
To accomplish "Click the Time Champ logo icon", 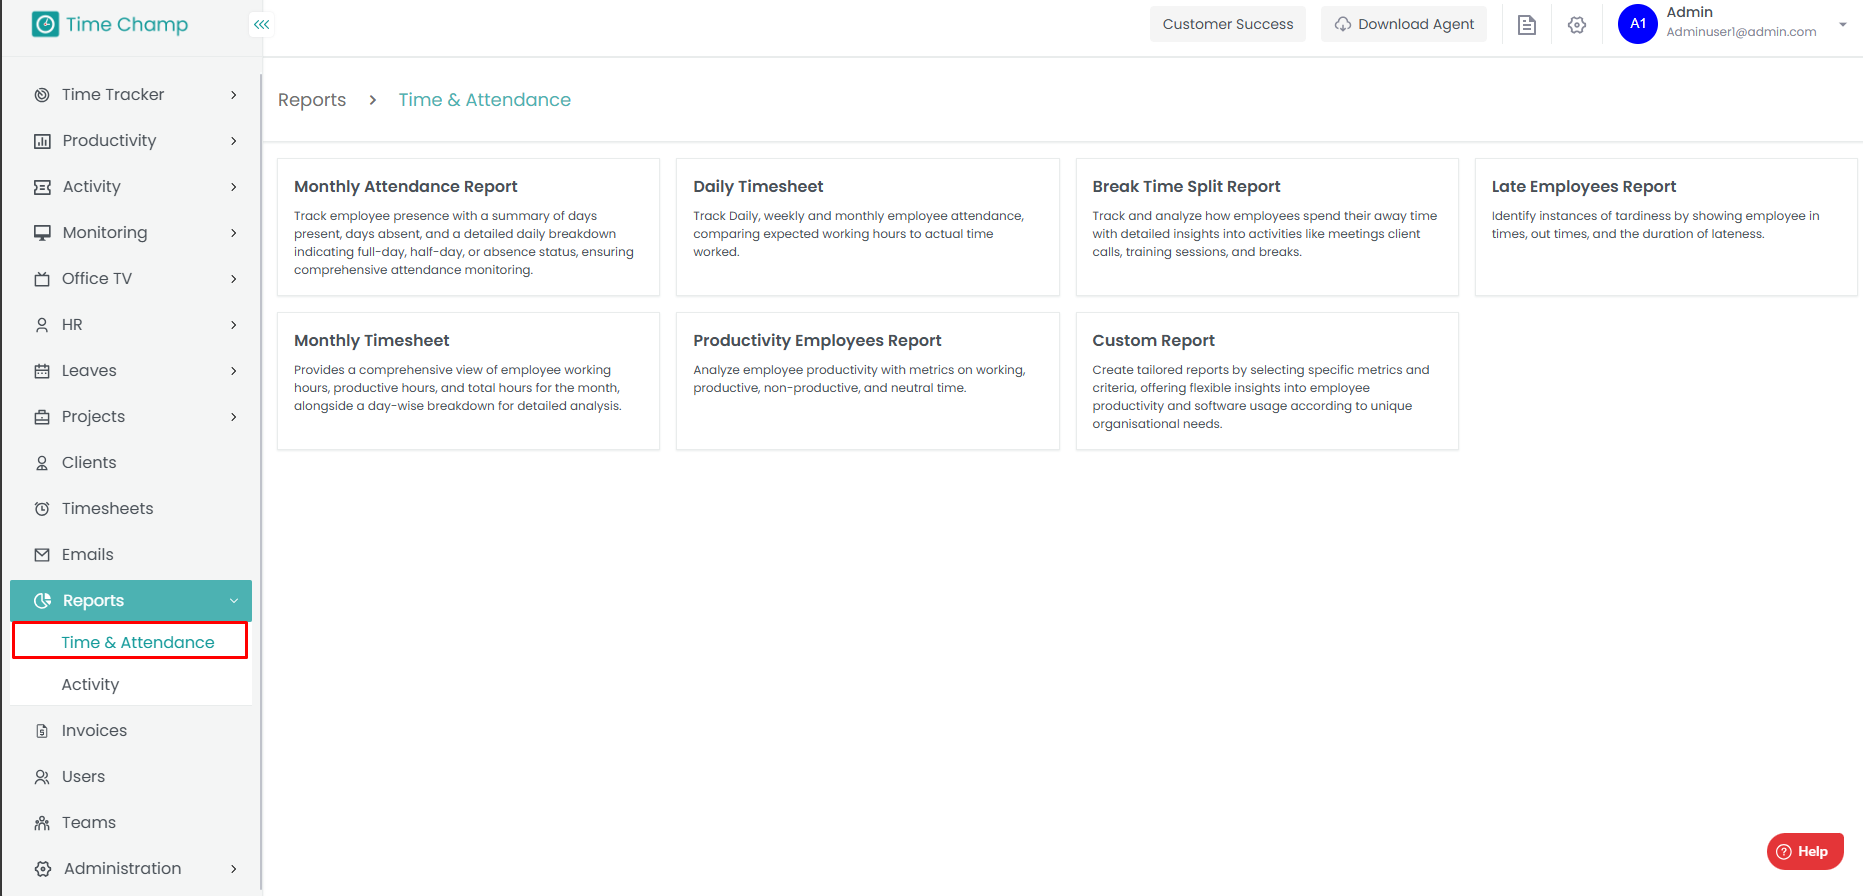I will [x=45, y=24].
